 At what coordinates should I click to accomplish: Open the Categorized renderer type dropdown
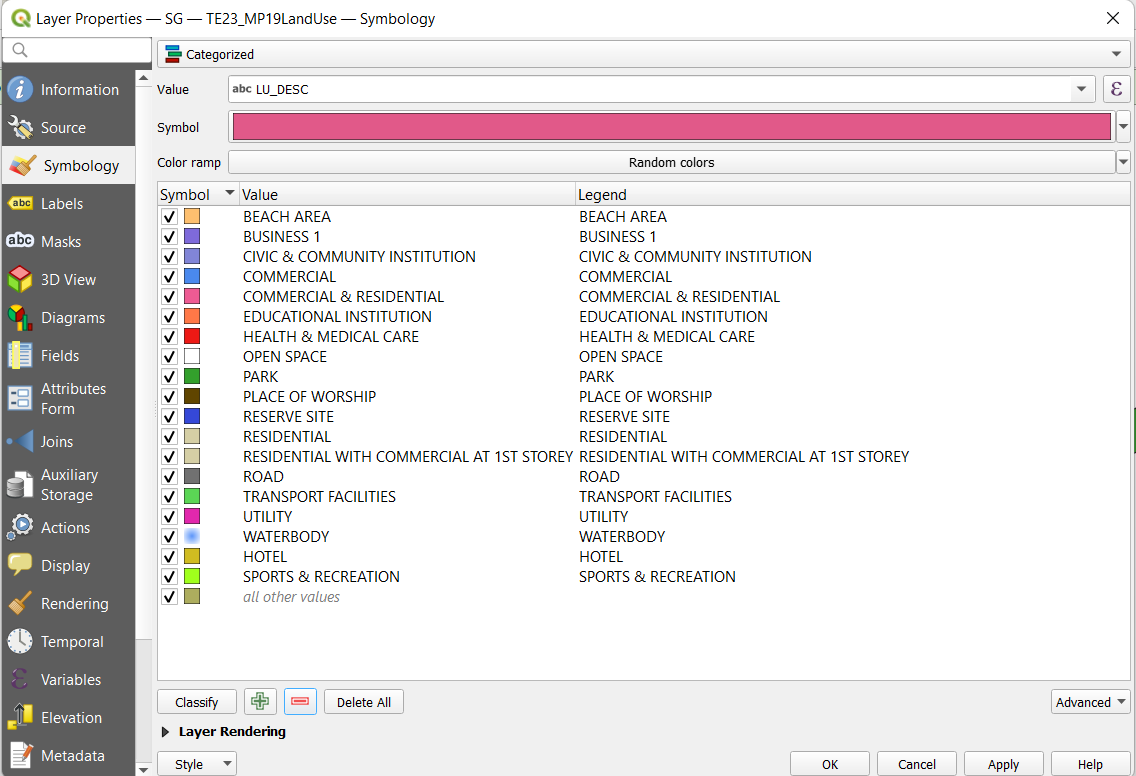point(643,54)
